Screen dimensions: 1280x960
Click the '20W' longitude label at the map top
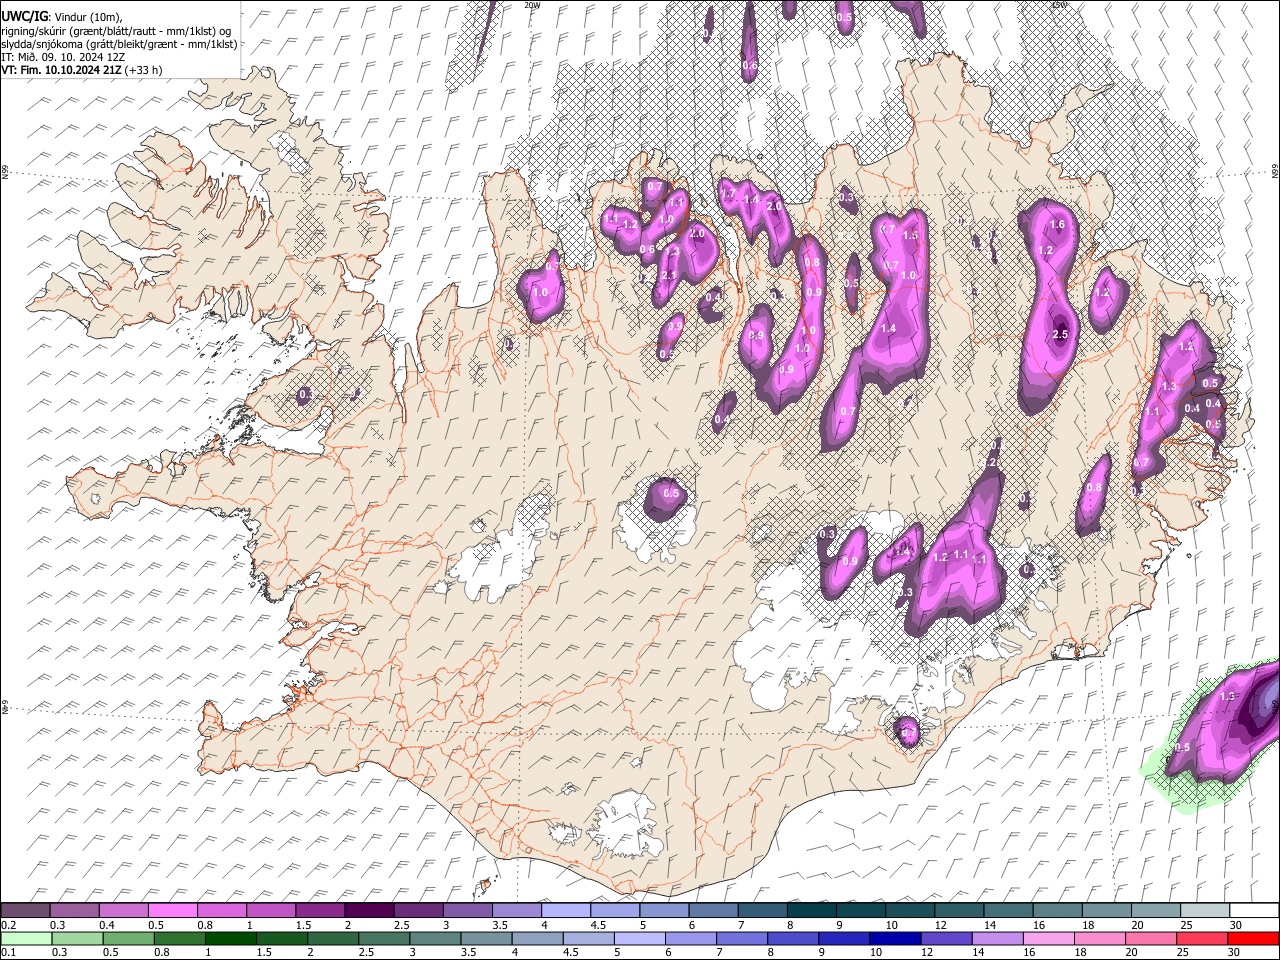click(532, 5)
